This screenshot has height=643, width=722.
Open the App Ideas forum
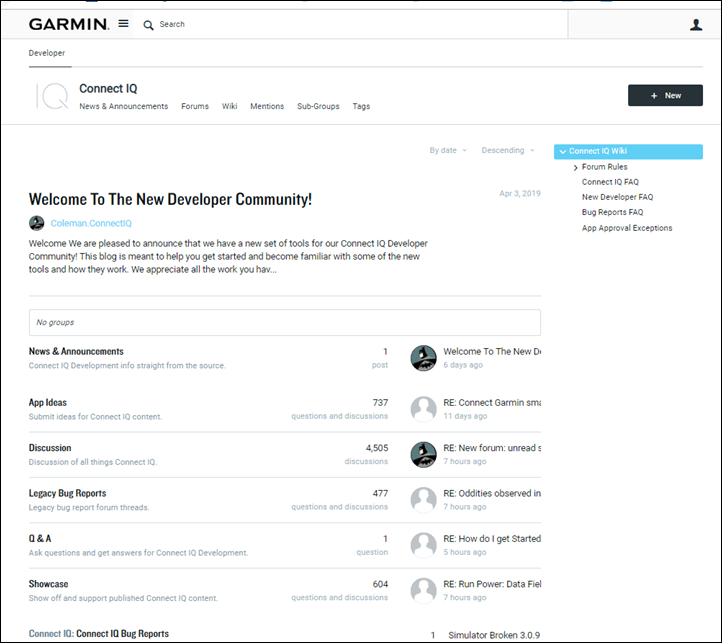[x=47, y=403]
